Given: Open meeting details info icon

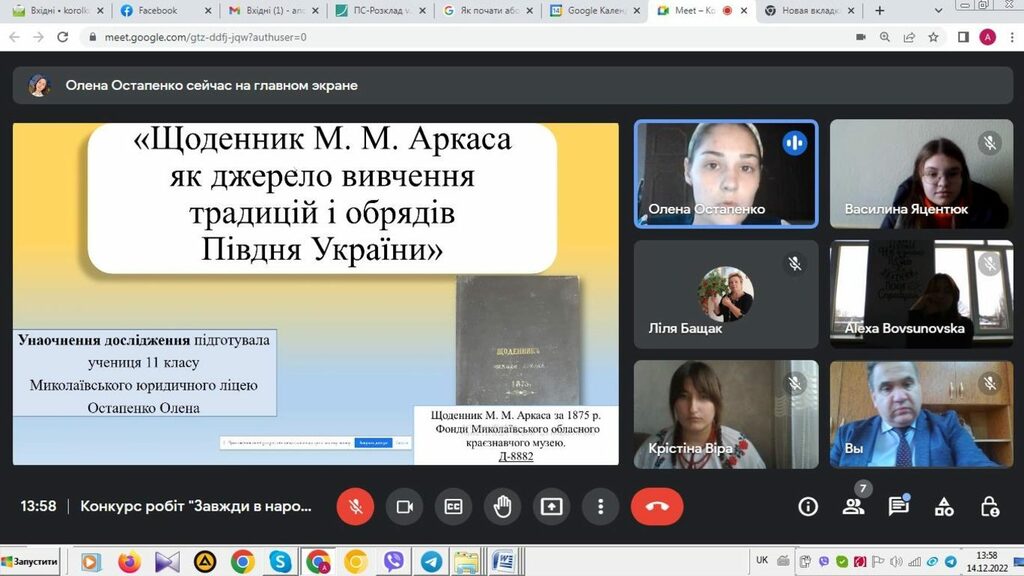Looking at the screenshot, I should (x=808, y=506).
